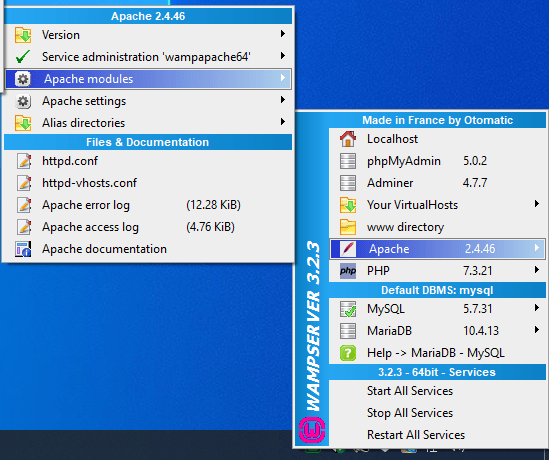Open the MySQL entry in WampServer menu

point(437,309)
